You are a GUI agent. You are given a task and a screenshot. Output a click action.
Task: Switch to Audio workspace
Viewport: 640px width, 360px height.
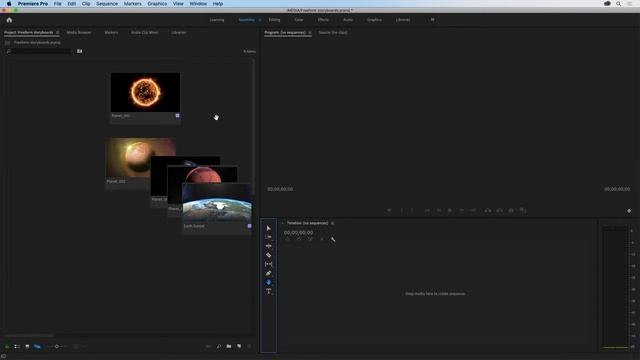348,20
